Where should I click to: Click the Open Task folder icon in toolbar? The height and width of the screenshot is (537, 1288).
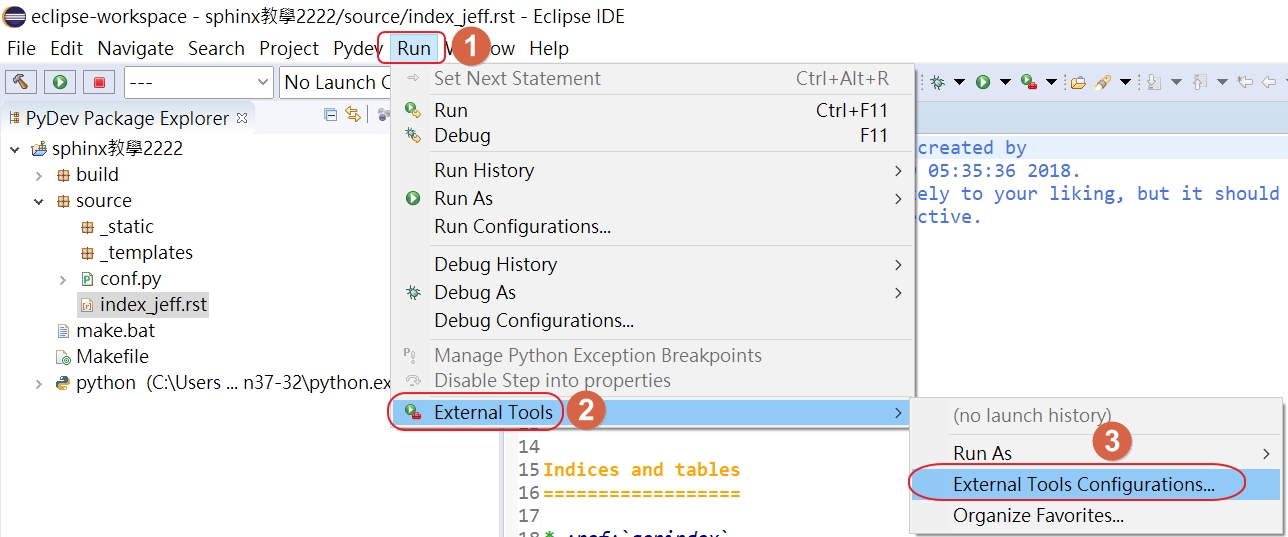click(x=1078, y=82)
